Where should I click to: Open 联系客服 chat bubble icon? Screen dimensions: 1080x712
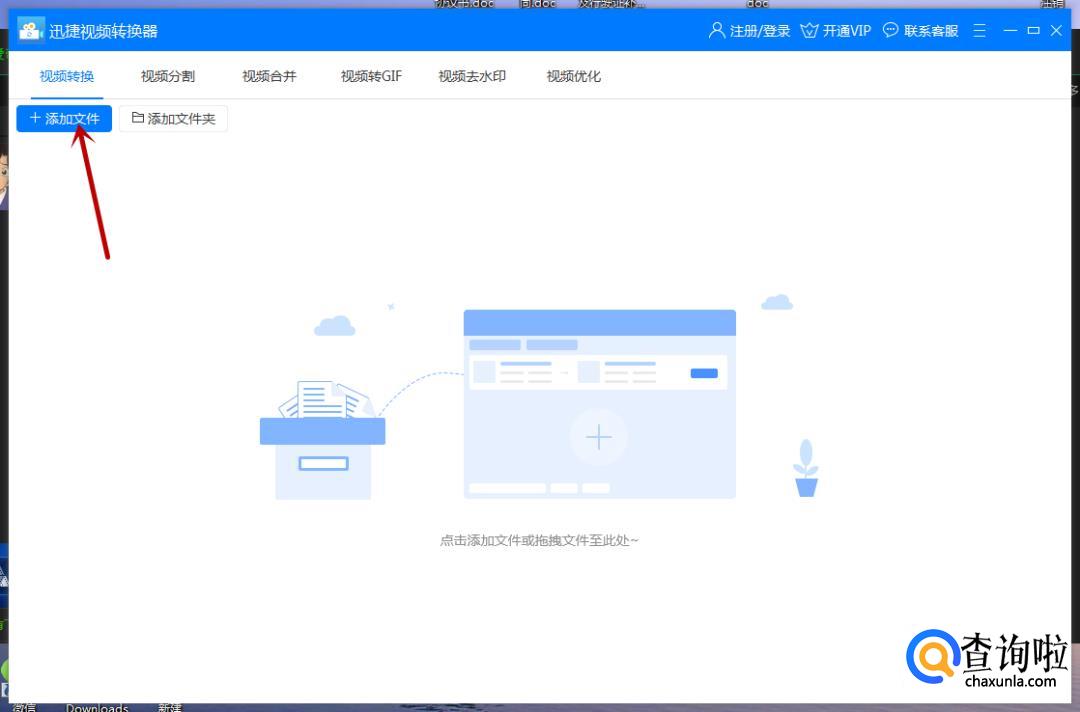(891, 31)
